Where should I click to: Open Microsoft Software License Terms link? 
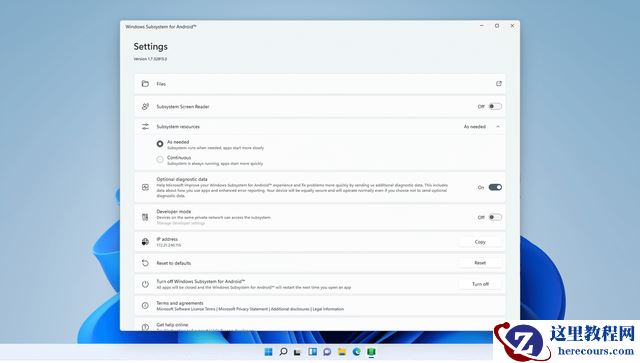coord(186,309)
